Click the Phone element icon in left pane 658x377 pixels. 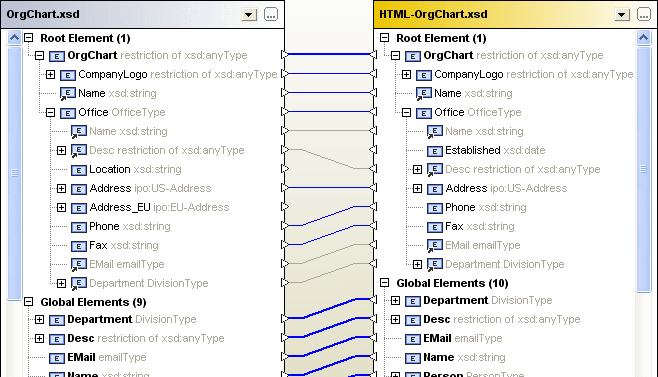(x=78, y=227)
